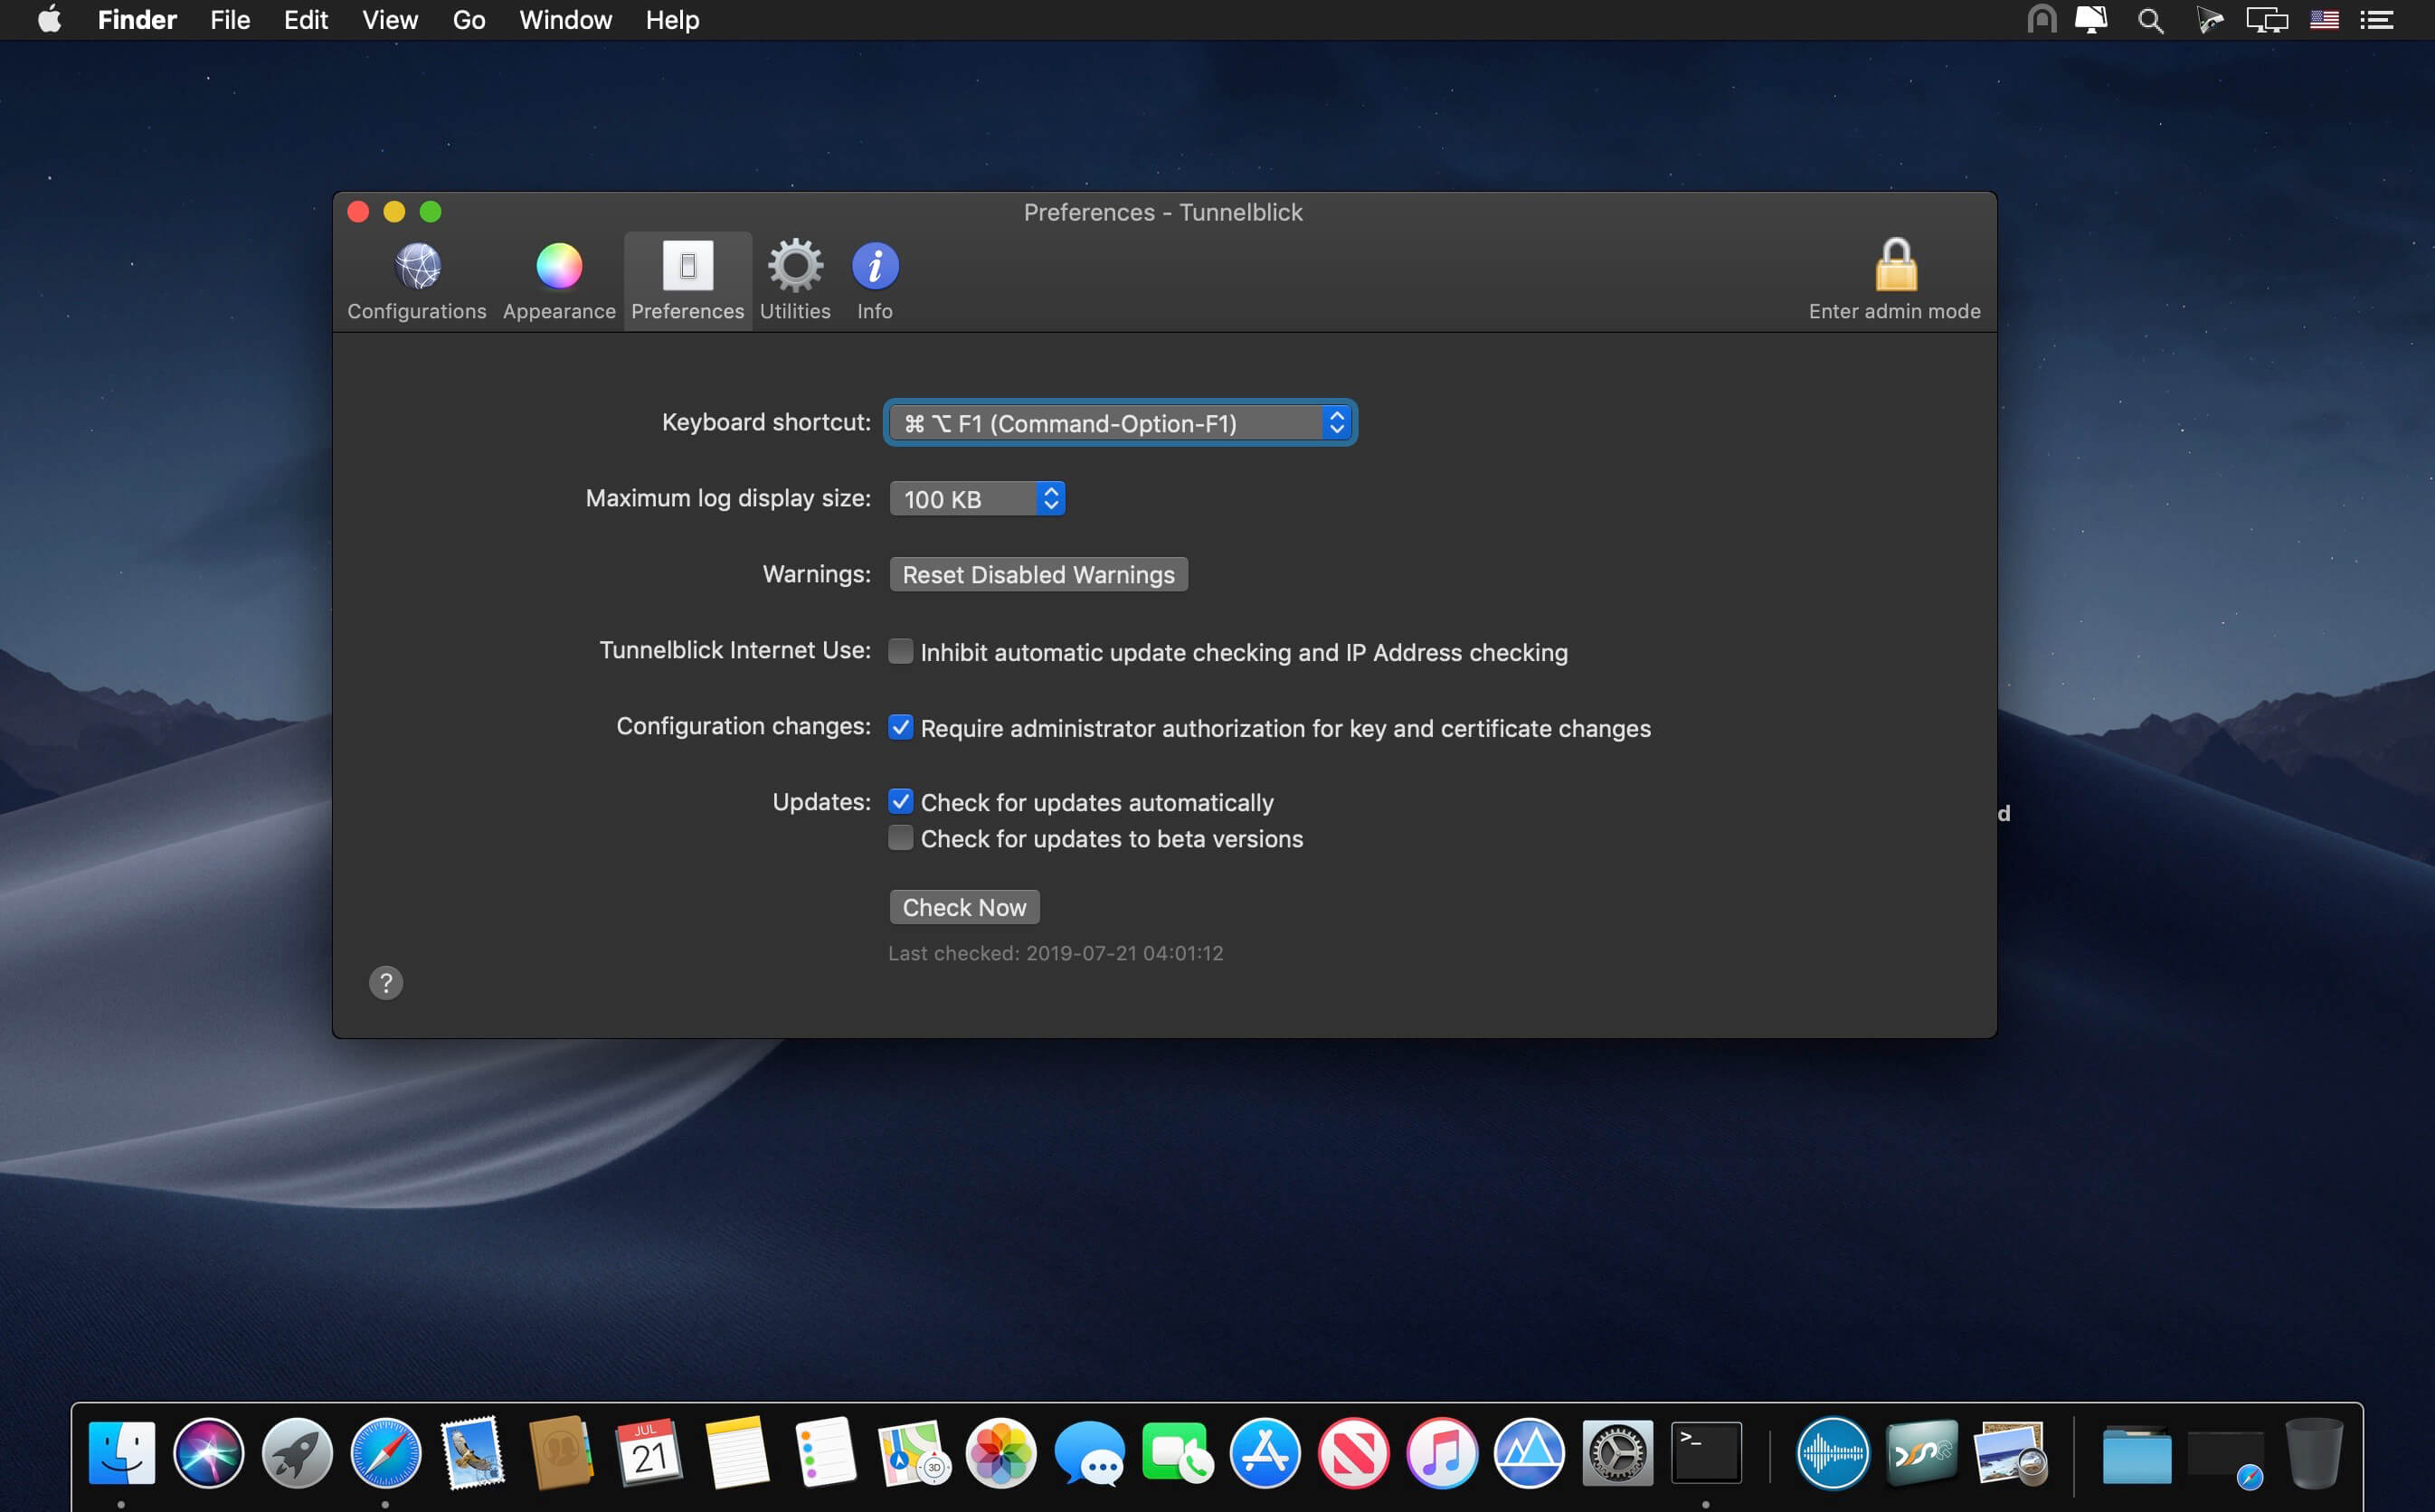Viewport: 2435px width, 1512px height.
Task: Click Last checked timestamp field
Action: [x=1054, y=951]
